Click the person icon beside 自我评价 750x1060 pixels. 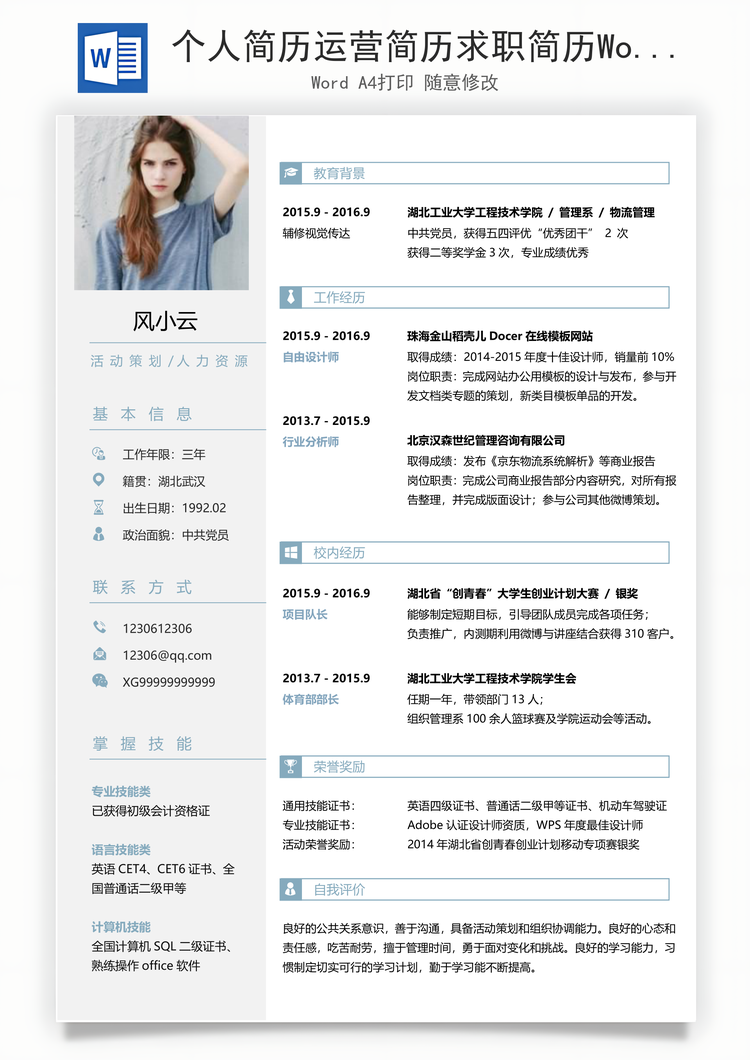tap(291, 889)
